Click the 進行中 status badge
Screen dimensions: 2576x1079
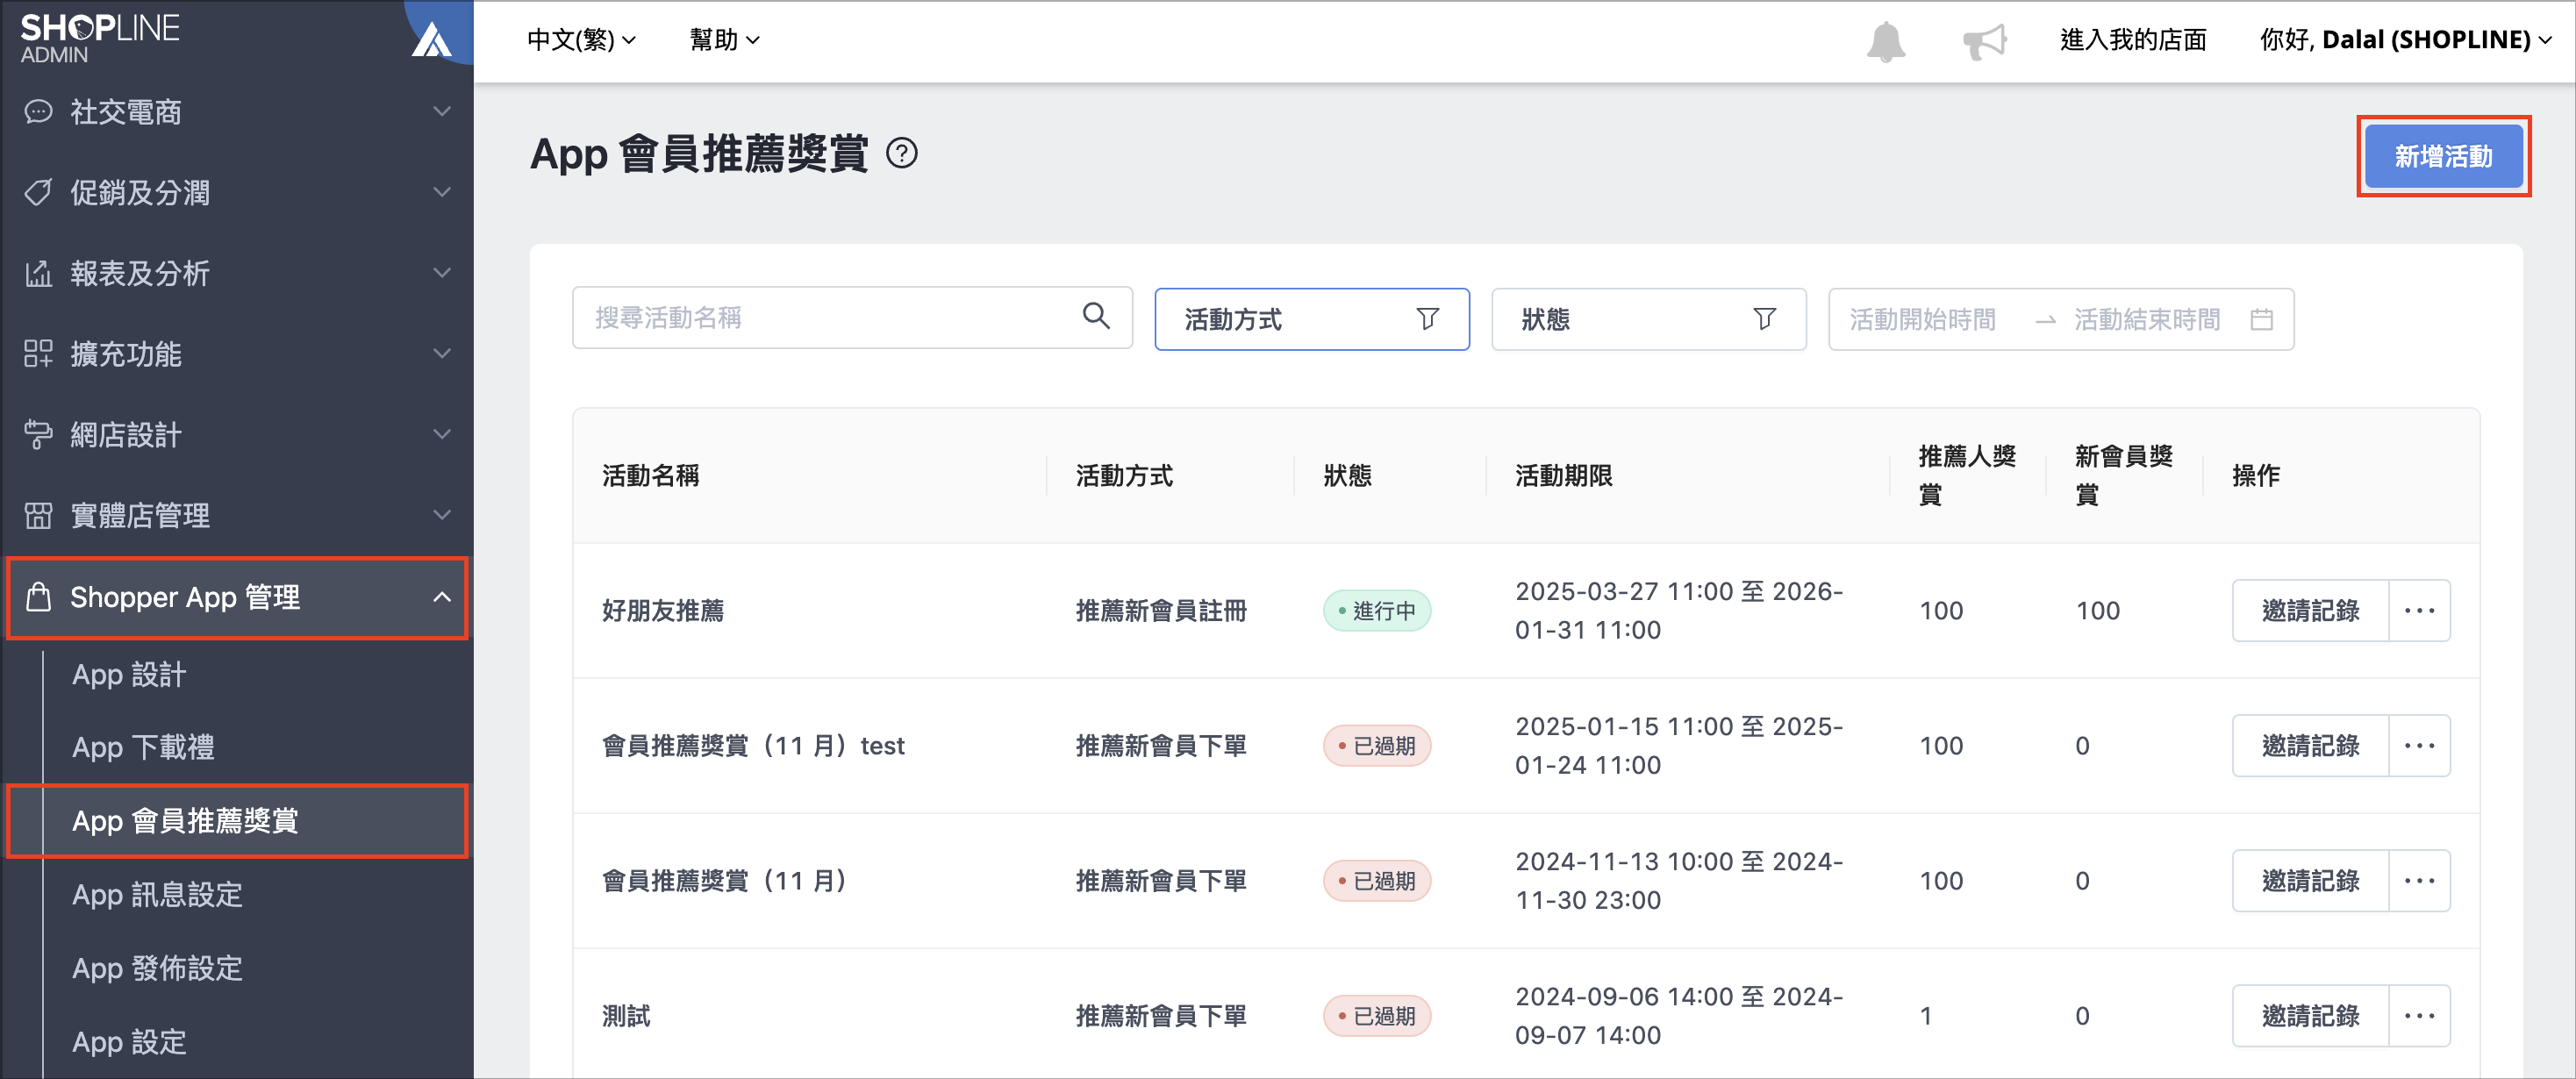click(x=1376, y=610)
